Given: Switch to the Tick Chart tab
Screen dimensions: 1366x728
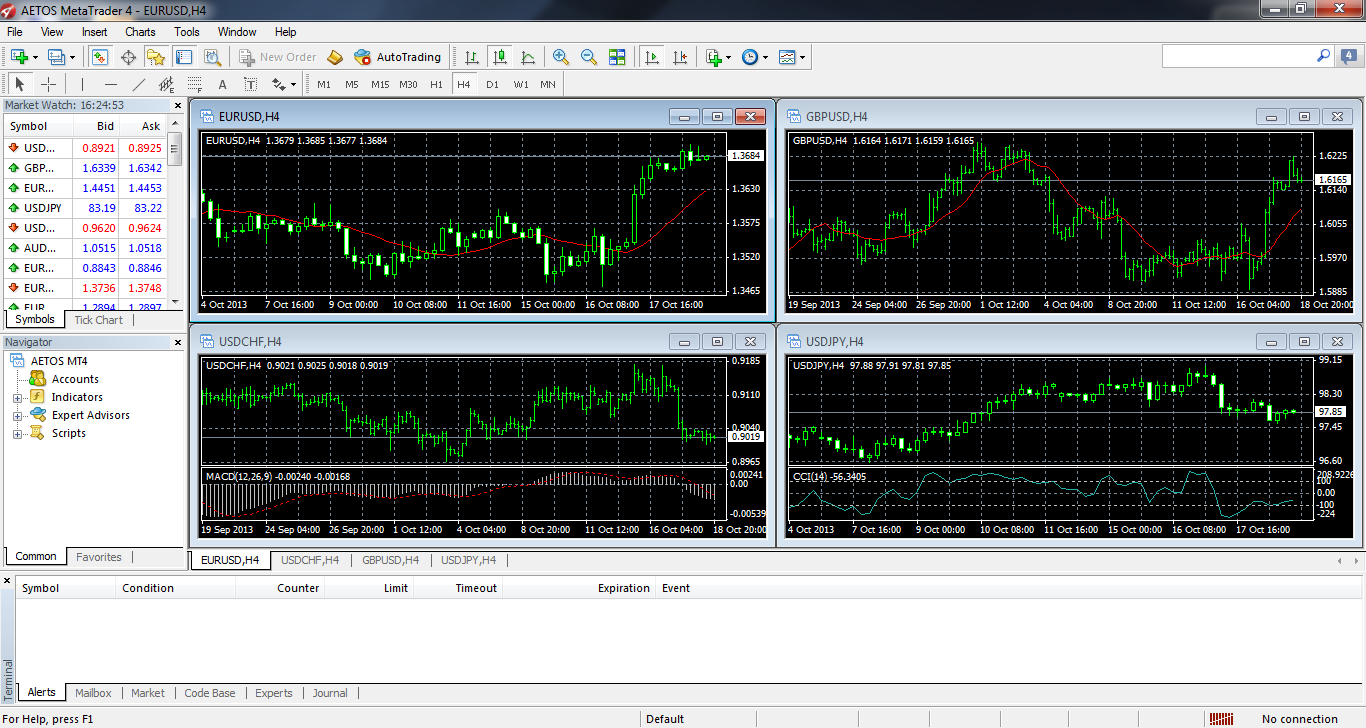Looking at the screenshot, I should click(99, 320).
